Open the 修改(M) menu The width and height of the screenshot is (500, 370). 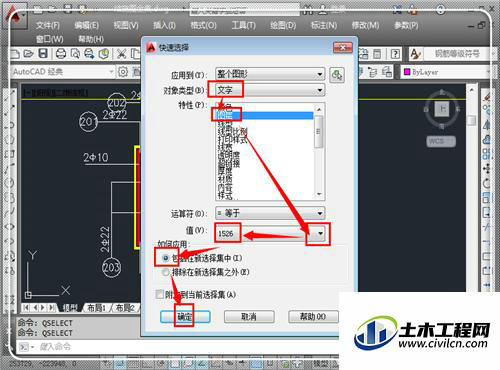[x=365, y=25]
